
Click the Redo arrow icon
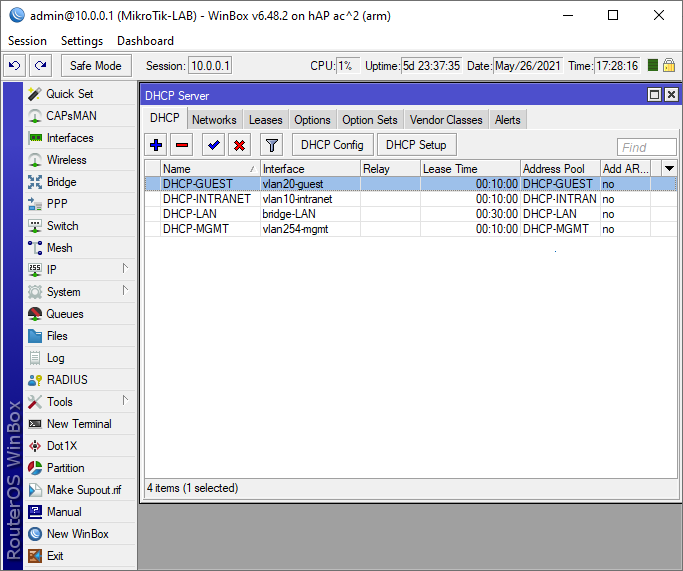(41, 66)
